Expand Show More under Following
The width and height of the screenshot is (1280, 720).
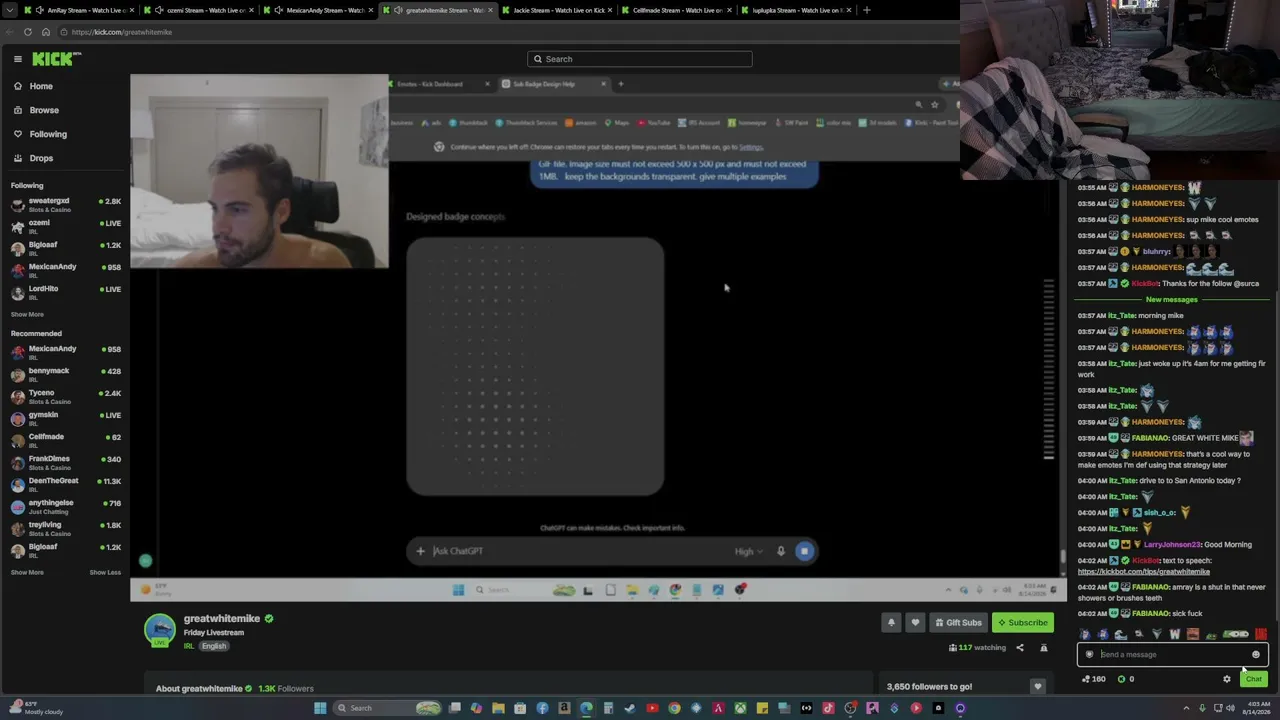tap(27, 315)
